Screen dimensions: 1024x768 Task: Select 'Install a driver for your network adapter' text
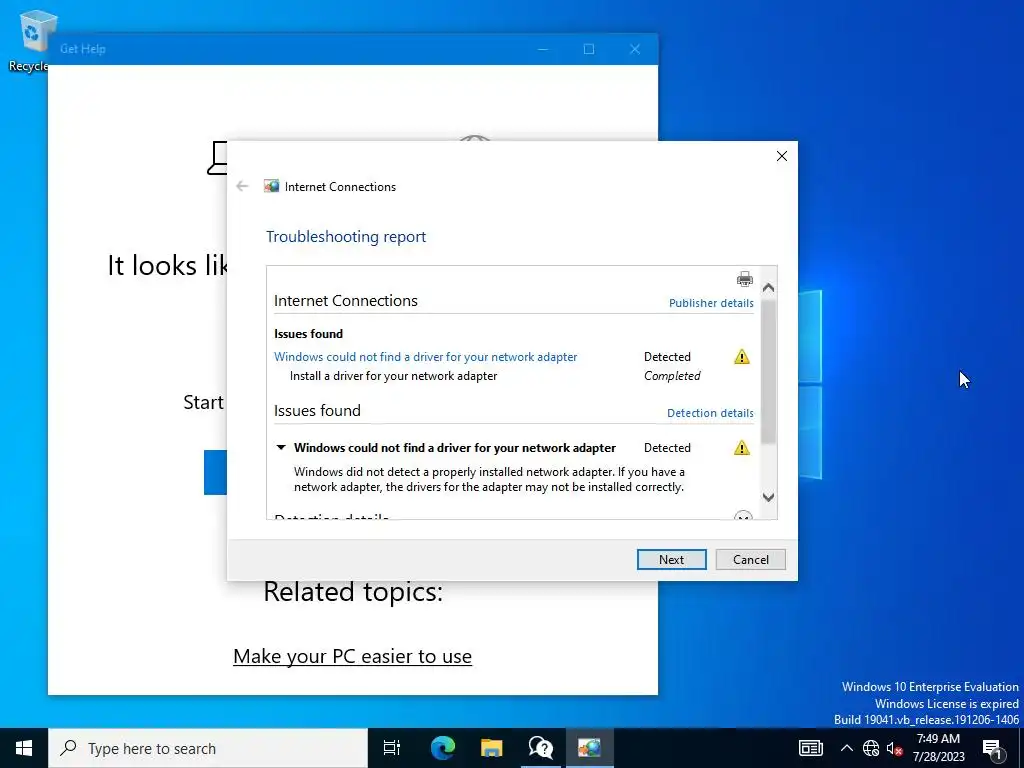393,376
